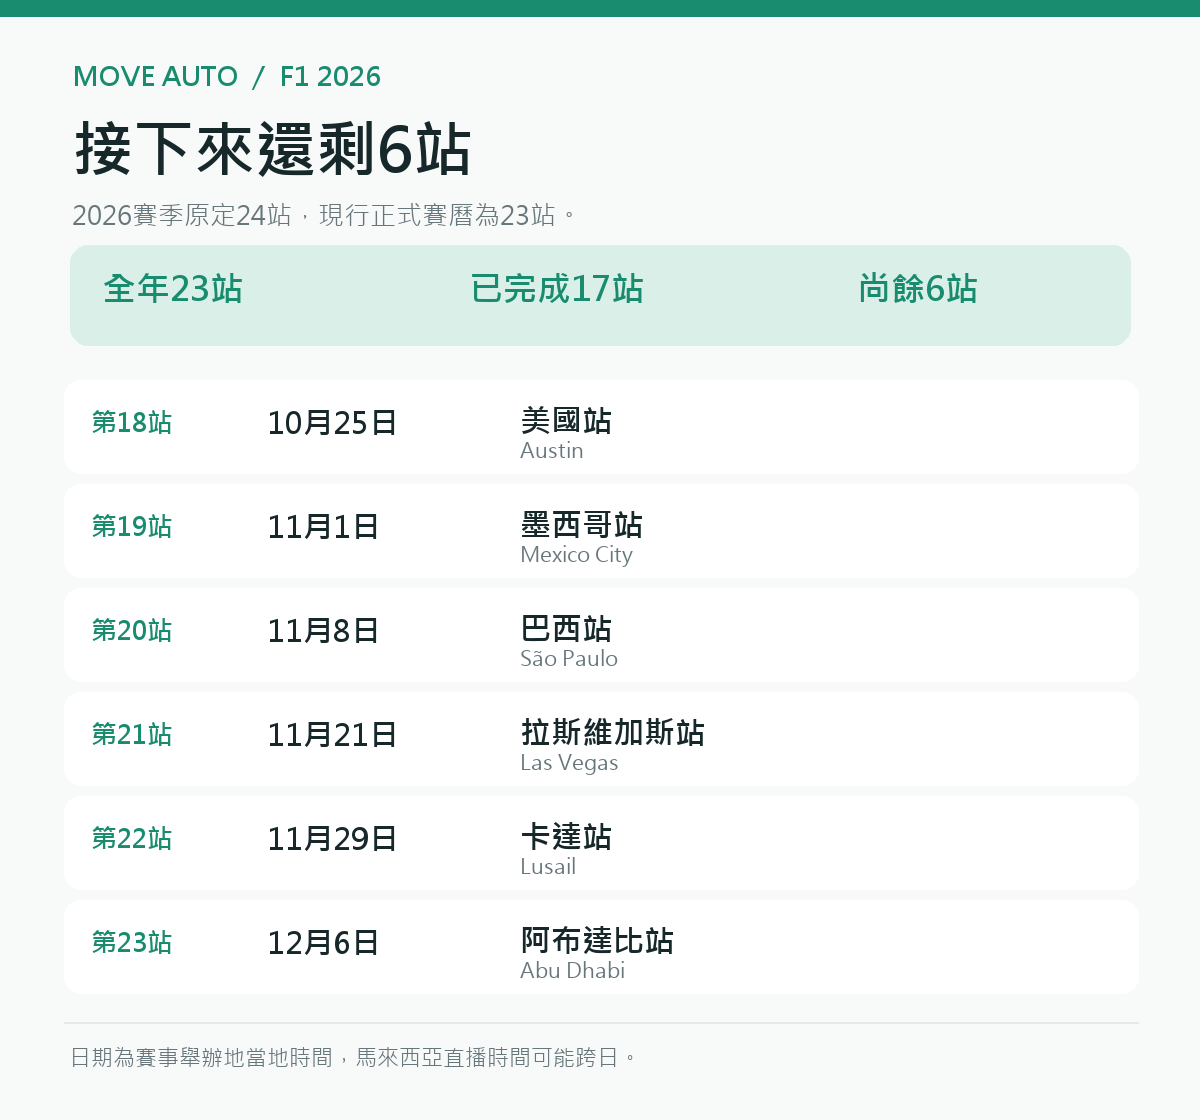Select the 第20站 round label
The width and height of the screenshot is (1200, 1120).
132,631
